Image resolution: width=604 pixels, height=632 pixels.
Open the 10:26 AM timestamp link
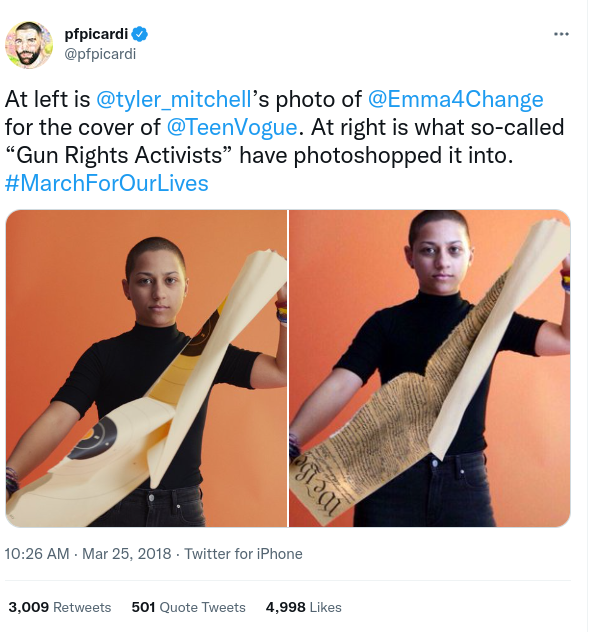tap(37, 554)
